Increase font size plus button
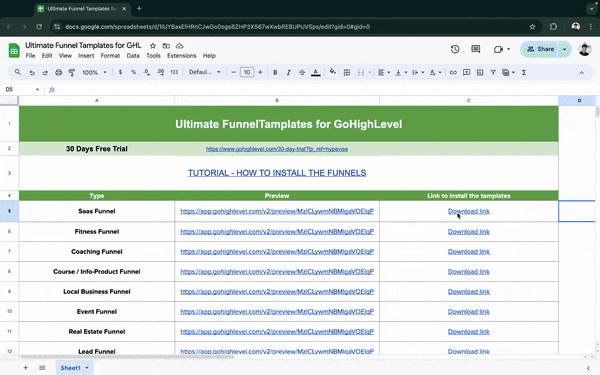 click(260, 72)
